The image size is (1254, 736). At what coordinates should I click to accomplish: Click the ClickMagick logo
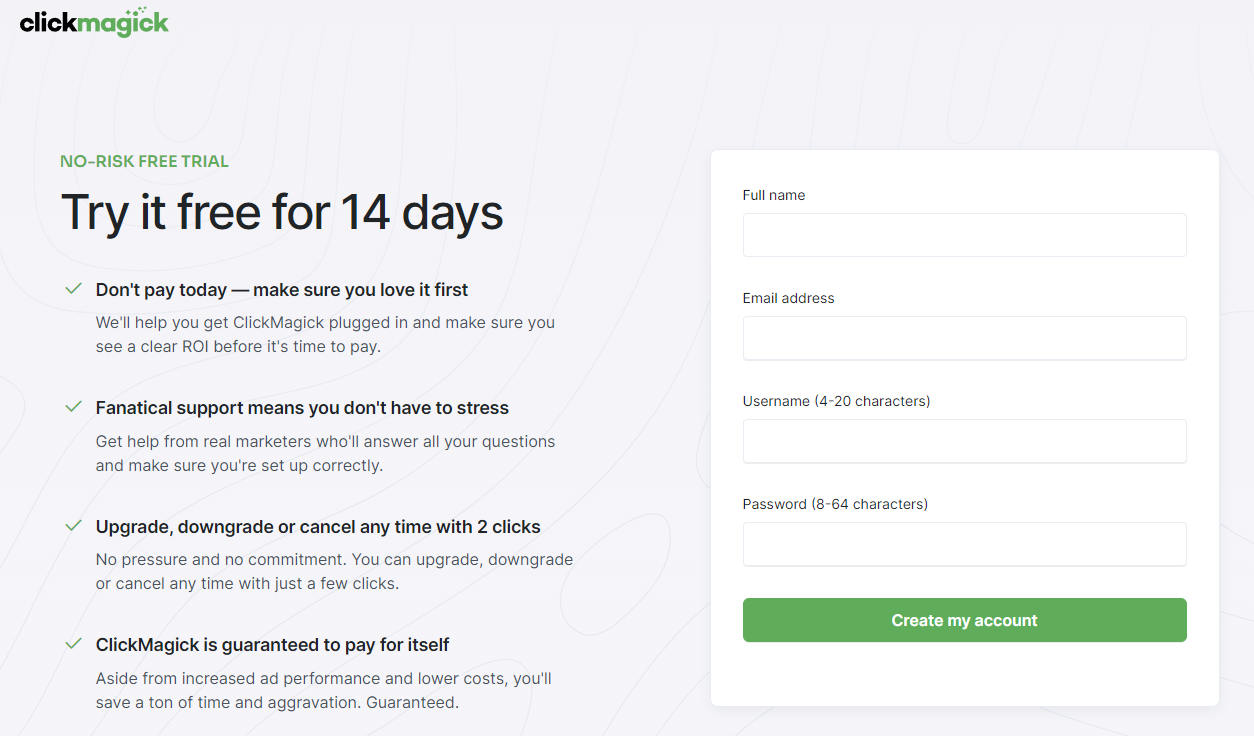point(95,21)
